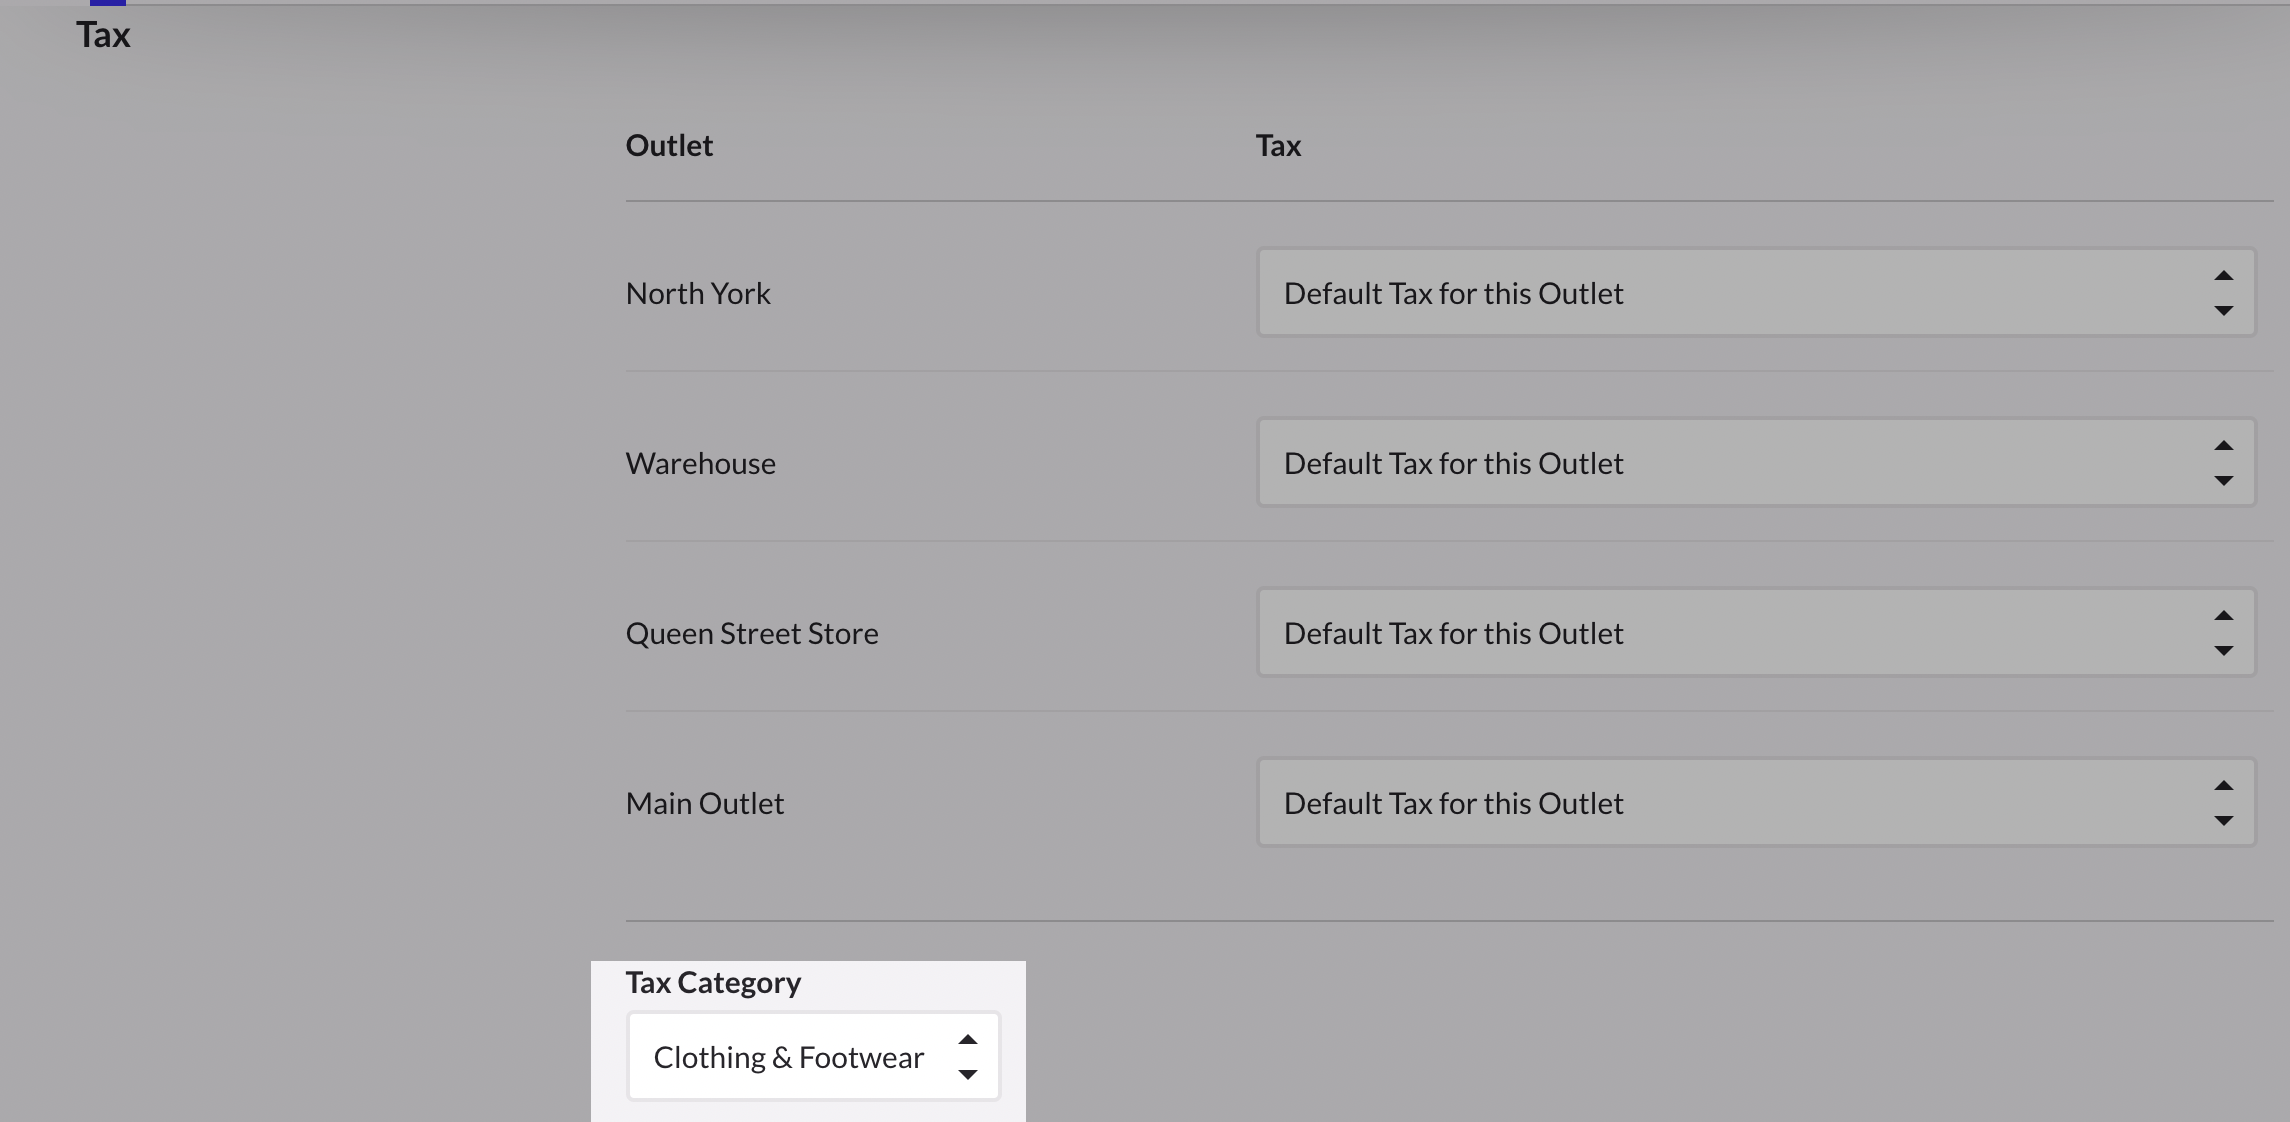
Task: Click the blue marker above Tax heading
Action: pyautogui.click(x=107, y=3)
